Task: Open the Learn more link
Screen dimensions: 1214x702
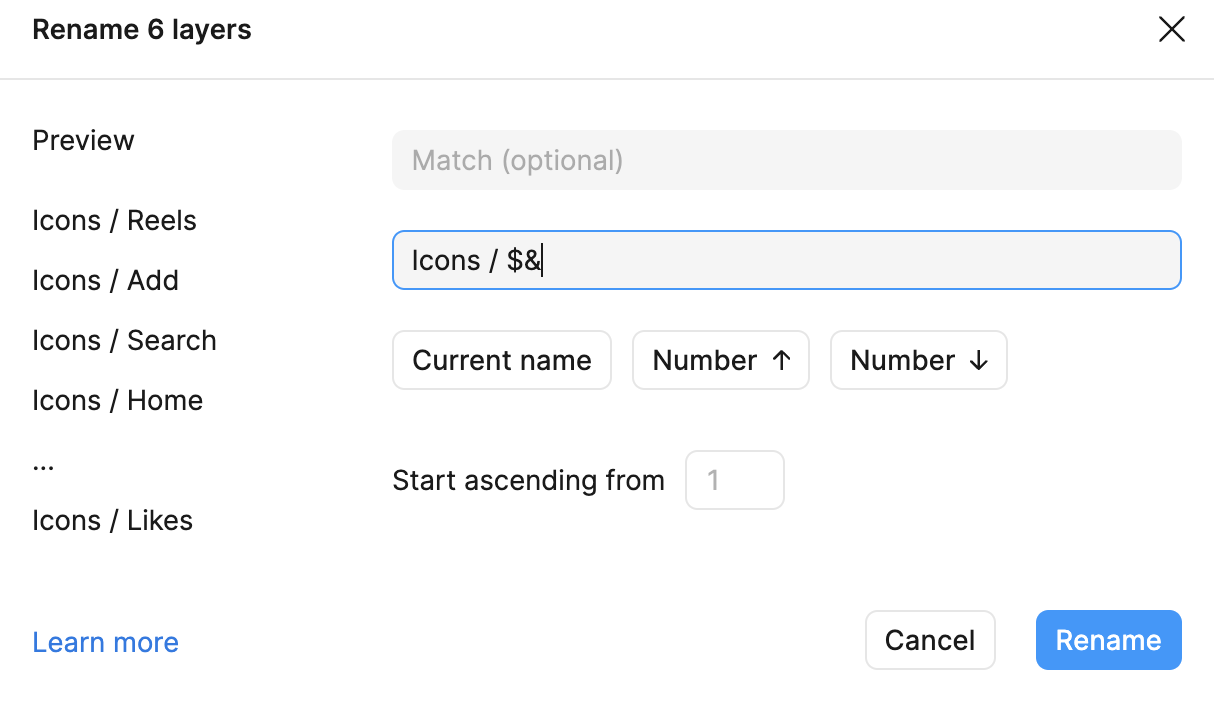Action: click(105, 642)
